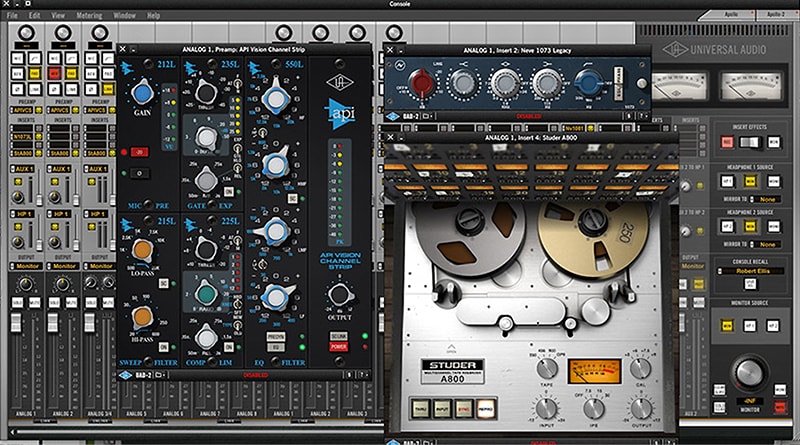
Task: Open ANALOG 1 AUX 1 send selector
Action: pyautogui.click(x=22, y=169)
